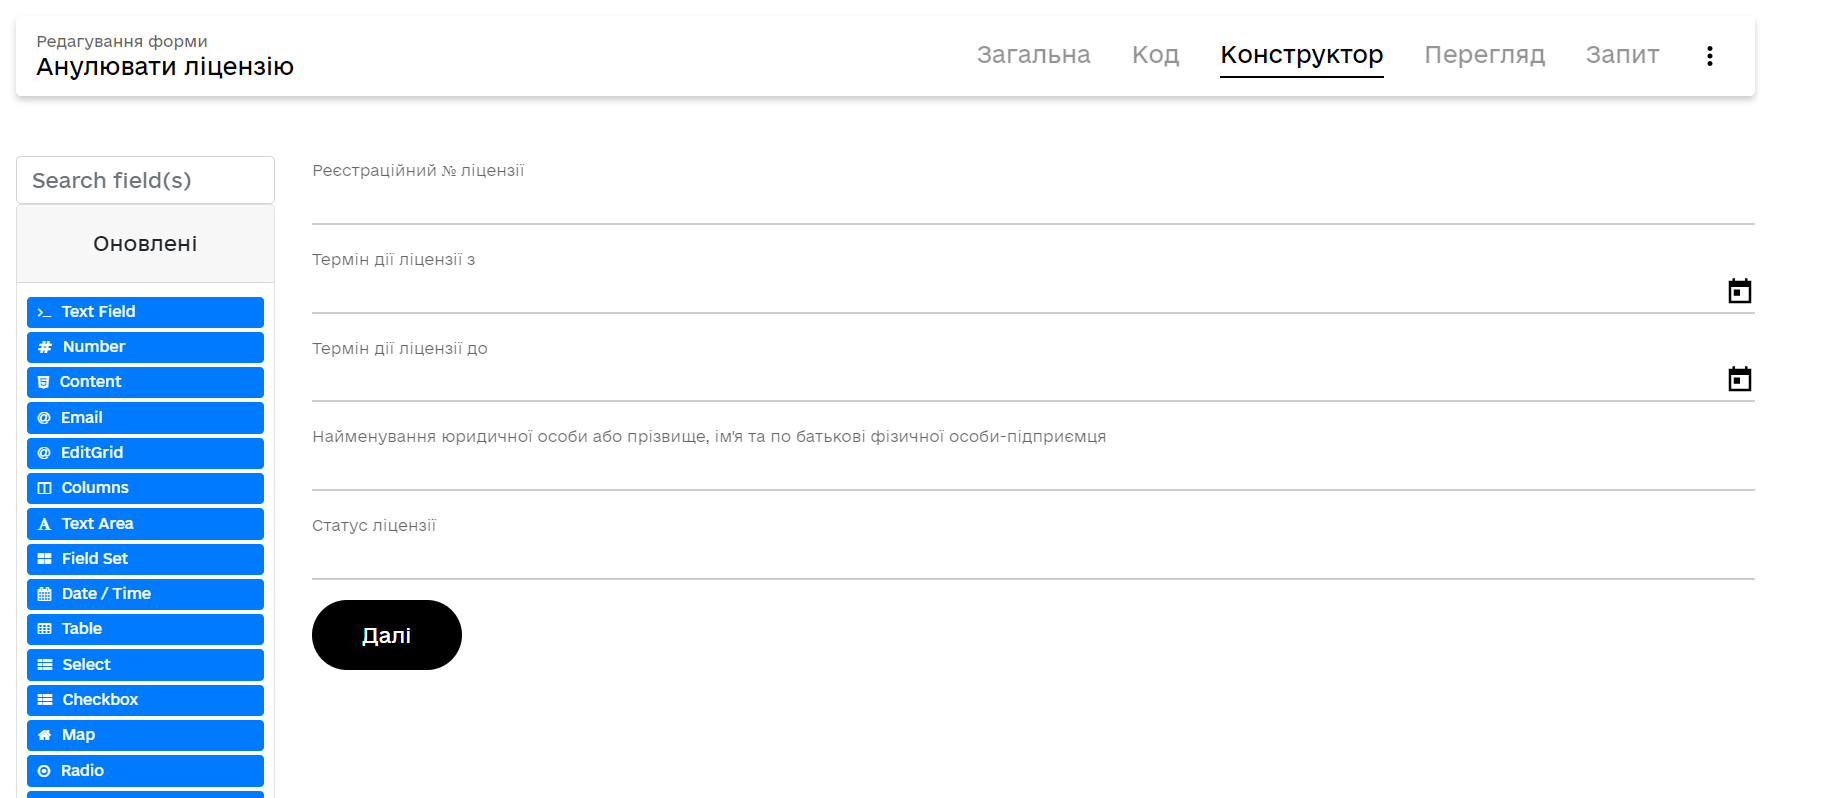Select the Text Field component
This screenshot has height=798, width=1821.
(145, 312)
